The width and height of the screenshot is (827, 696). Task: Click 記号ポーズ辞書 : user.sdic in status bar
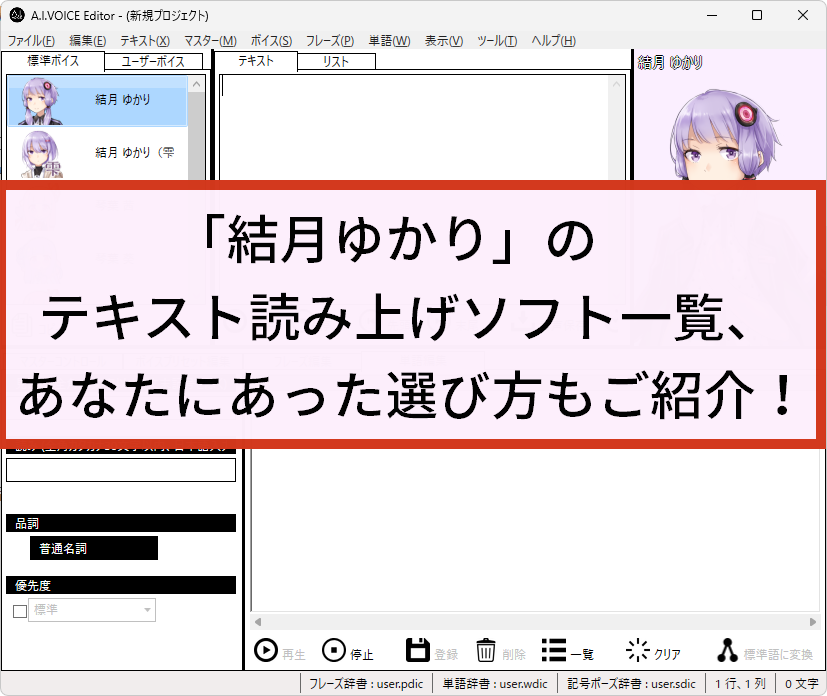click(631, 684)
